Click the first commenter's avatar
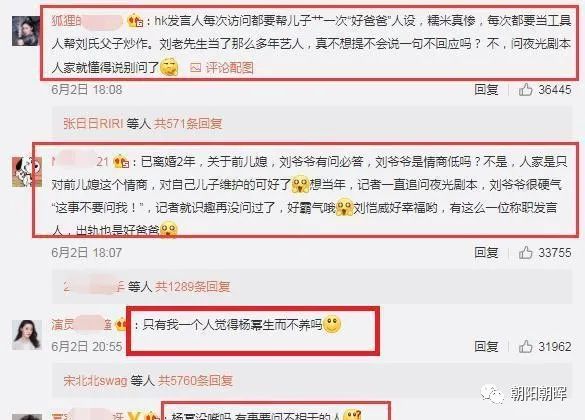 point(25,31)
